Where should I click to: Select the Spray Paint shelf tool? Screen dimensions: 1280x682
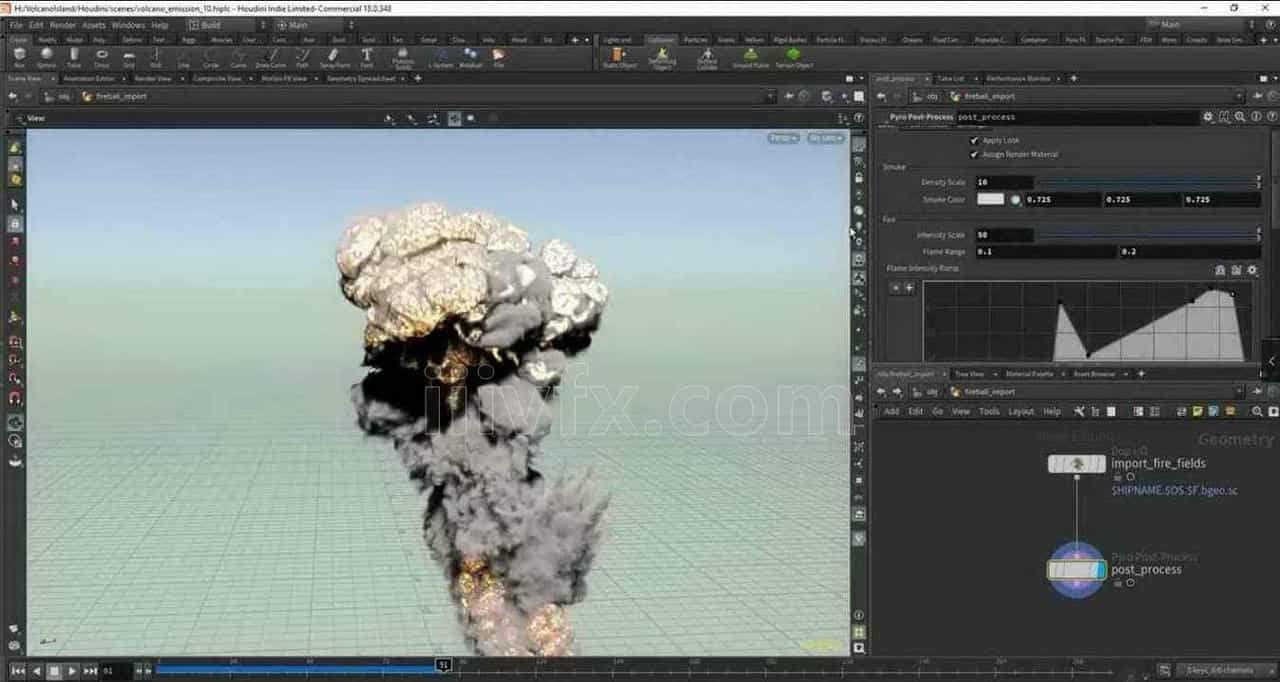[335, 57]
